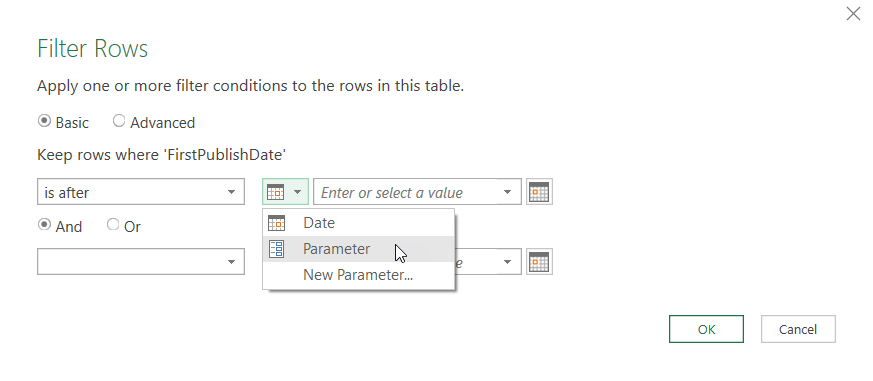Click the Date calendar icon in menu
873x381 pixels.
pos(276,223)
